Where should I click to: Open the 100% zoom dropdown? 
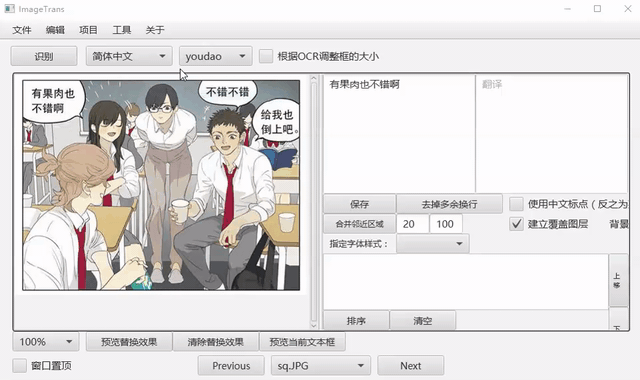(x=46, y=342)
